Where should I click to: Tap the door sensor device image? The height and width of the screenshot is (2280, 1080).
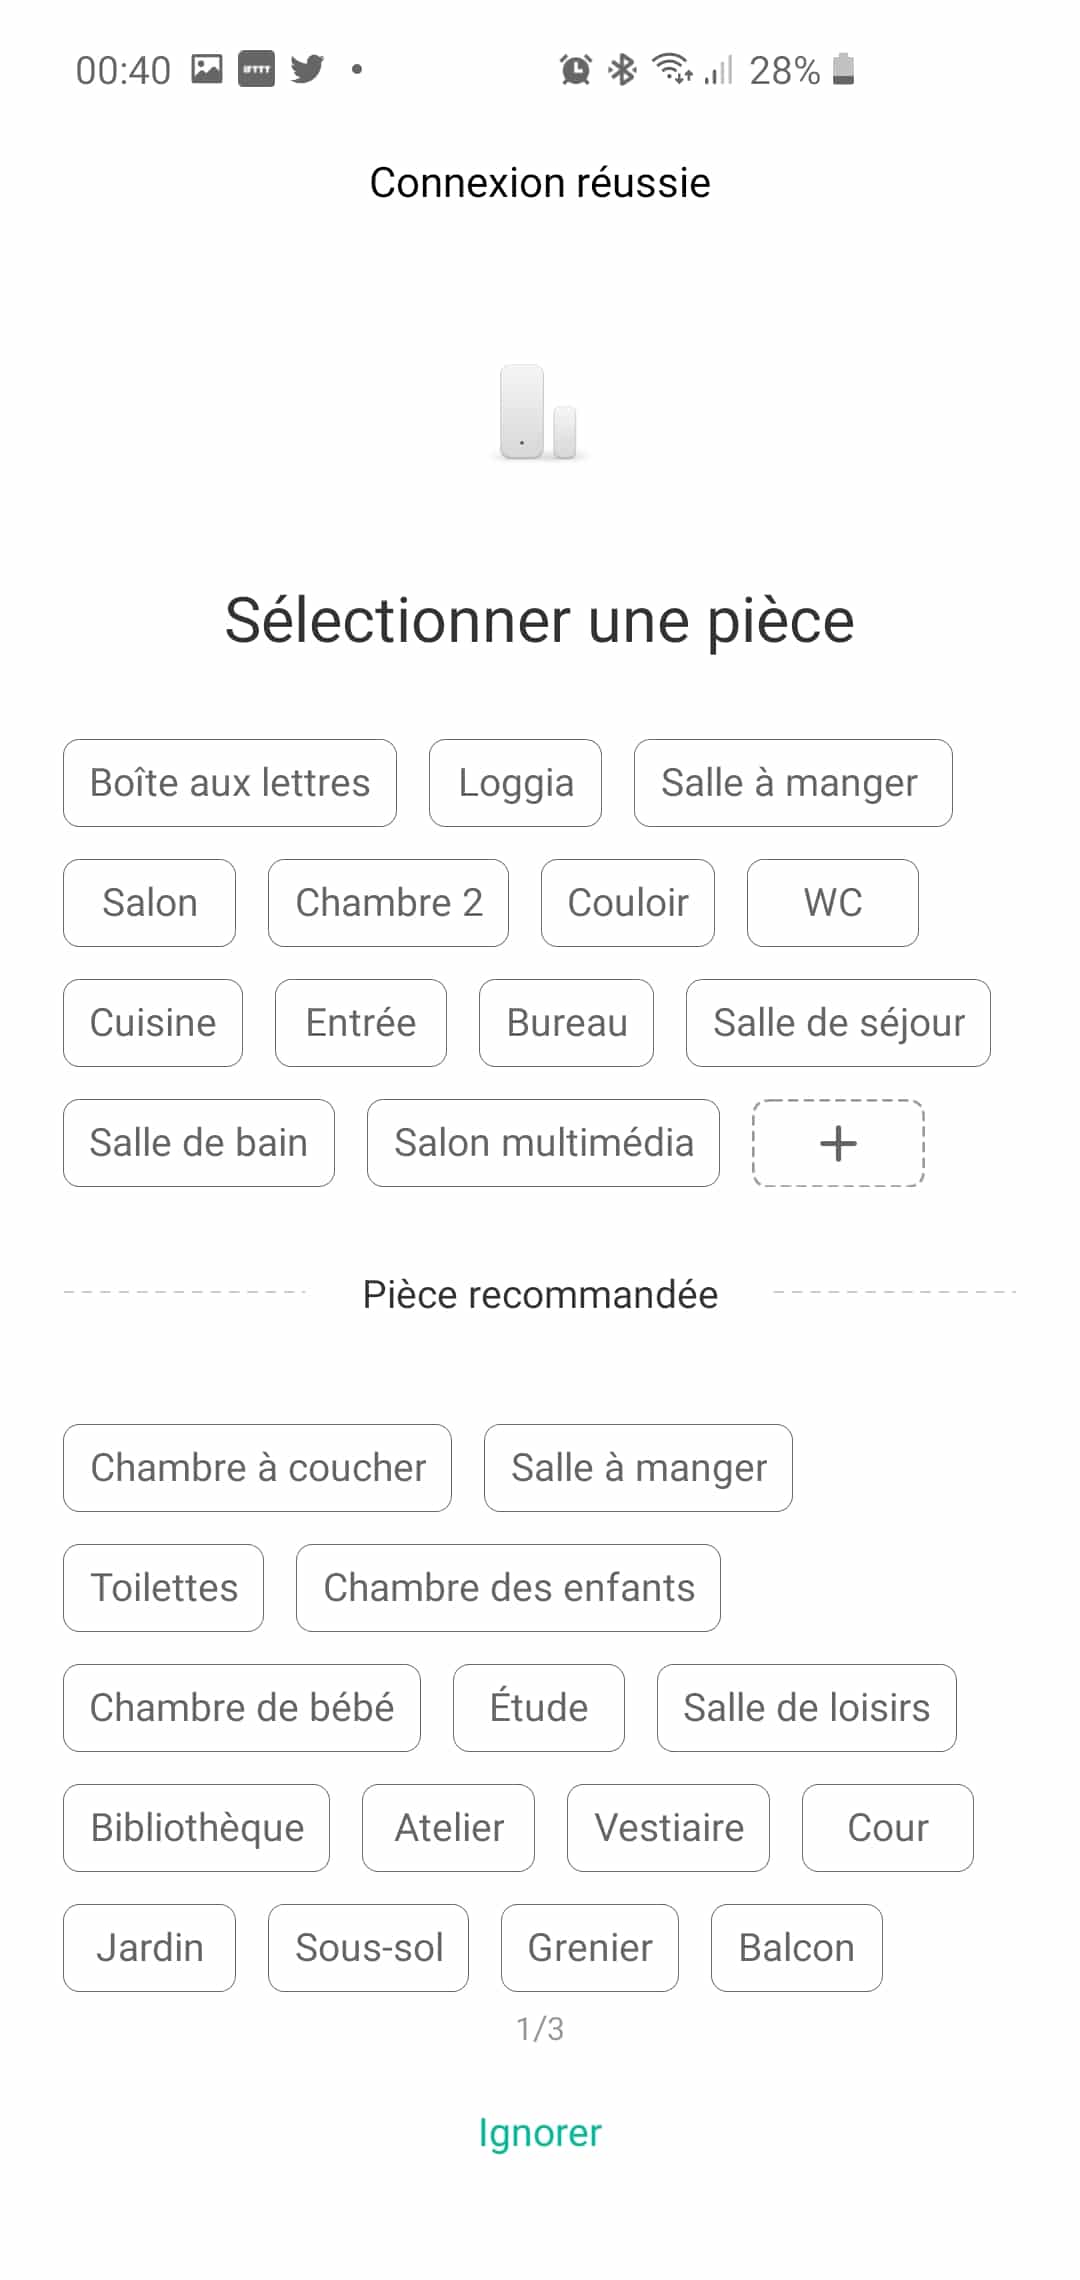click(x=539, y=413)
